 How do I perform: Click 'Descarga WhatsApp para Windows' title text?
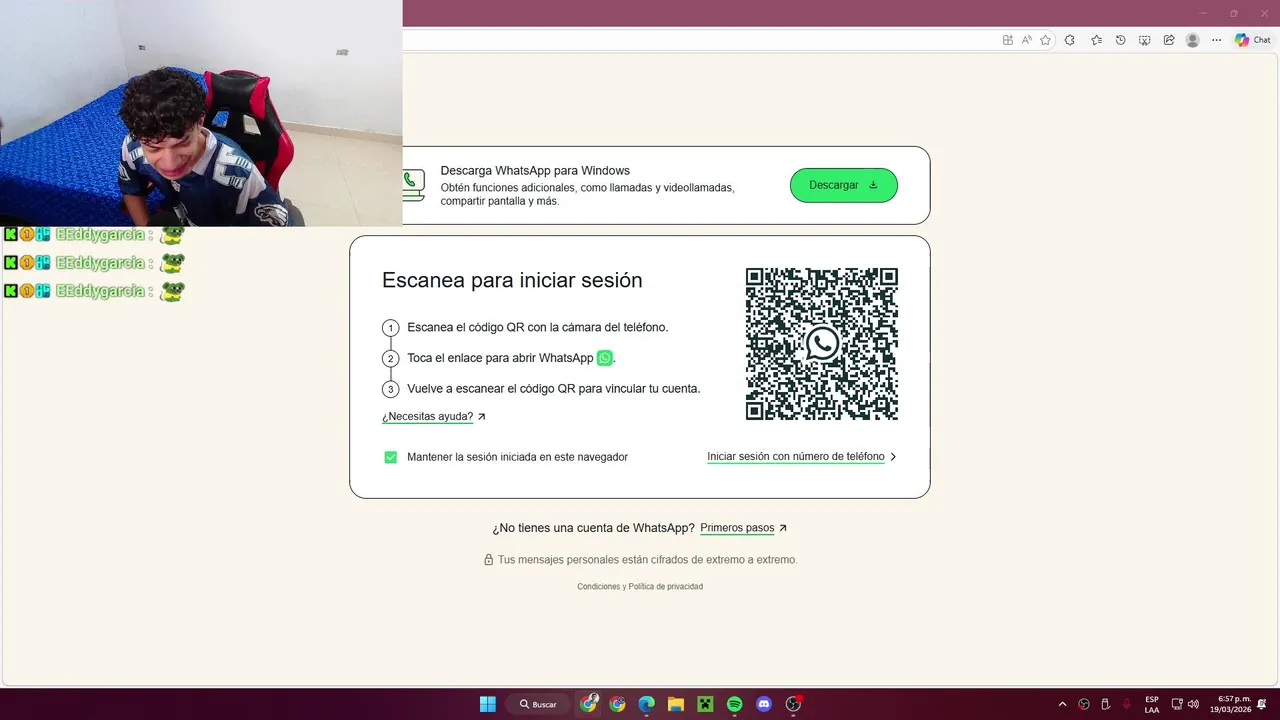pyautogui.click(x=535, y=171)
